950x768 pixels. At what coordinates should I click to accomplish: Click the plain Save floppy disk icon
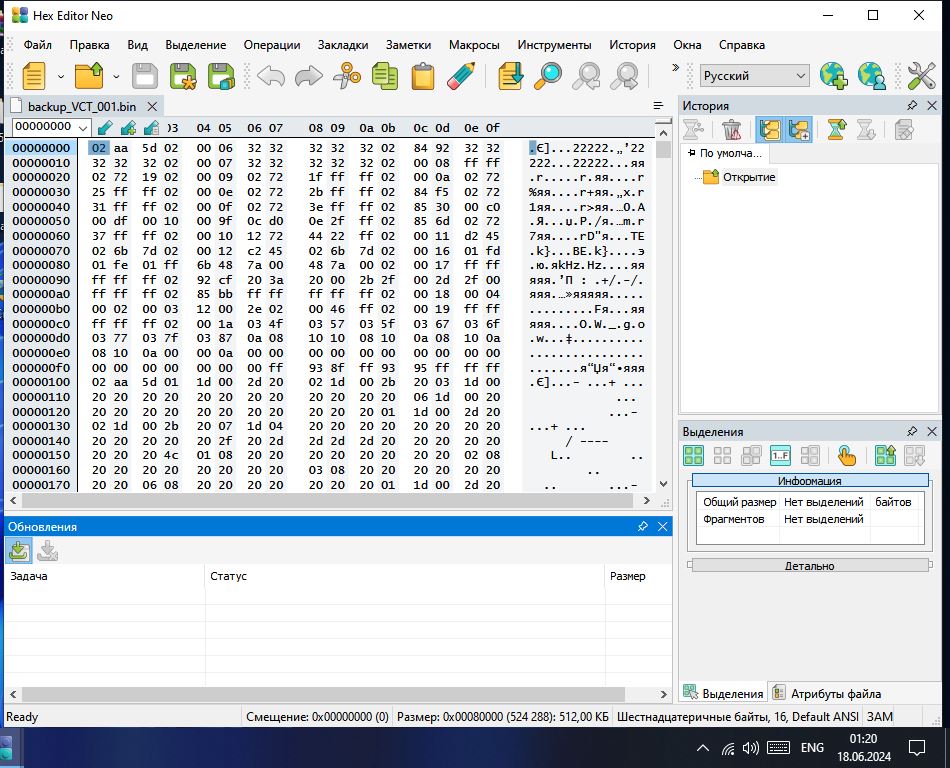click(x=145, y=76)
